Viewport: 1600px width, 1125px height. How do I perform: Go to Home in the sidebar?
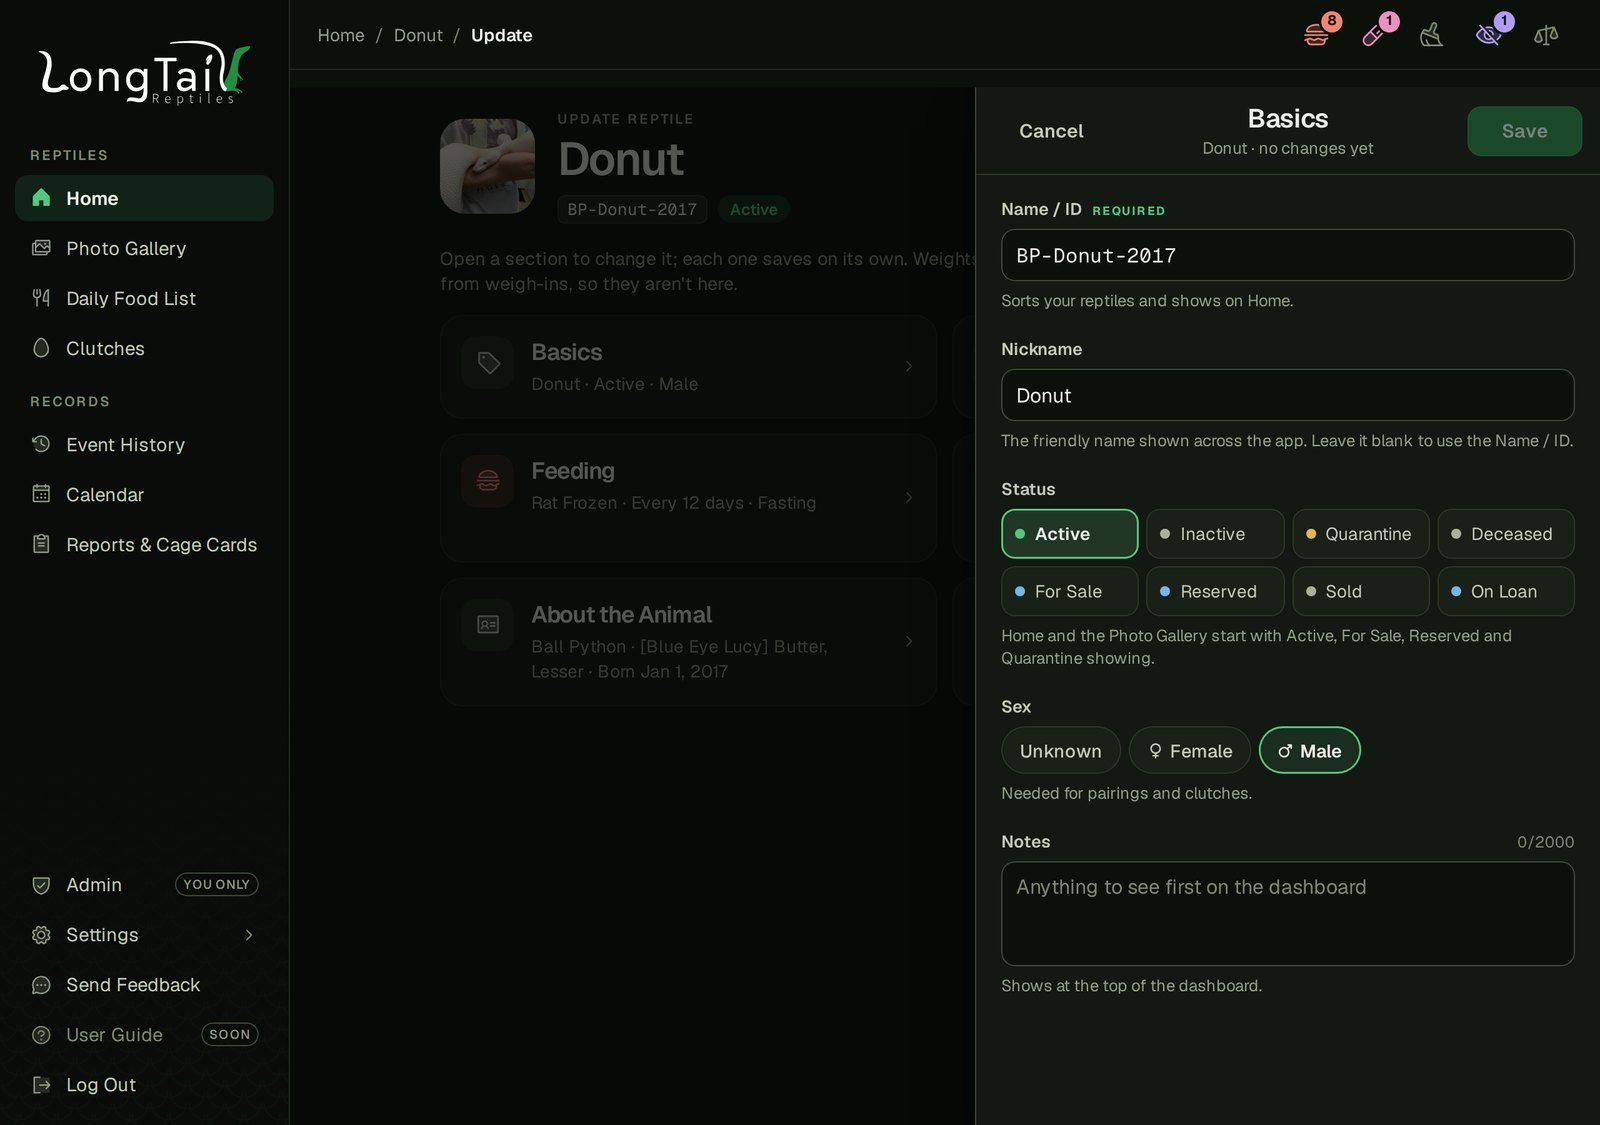pos(144,198)
